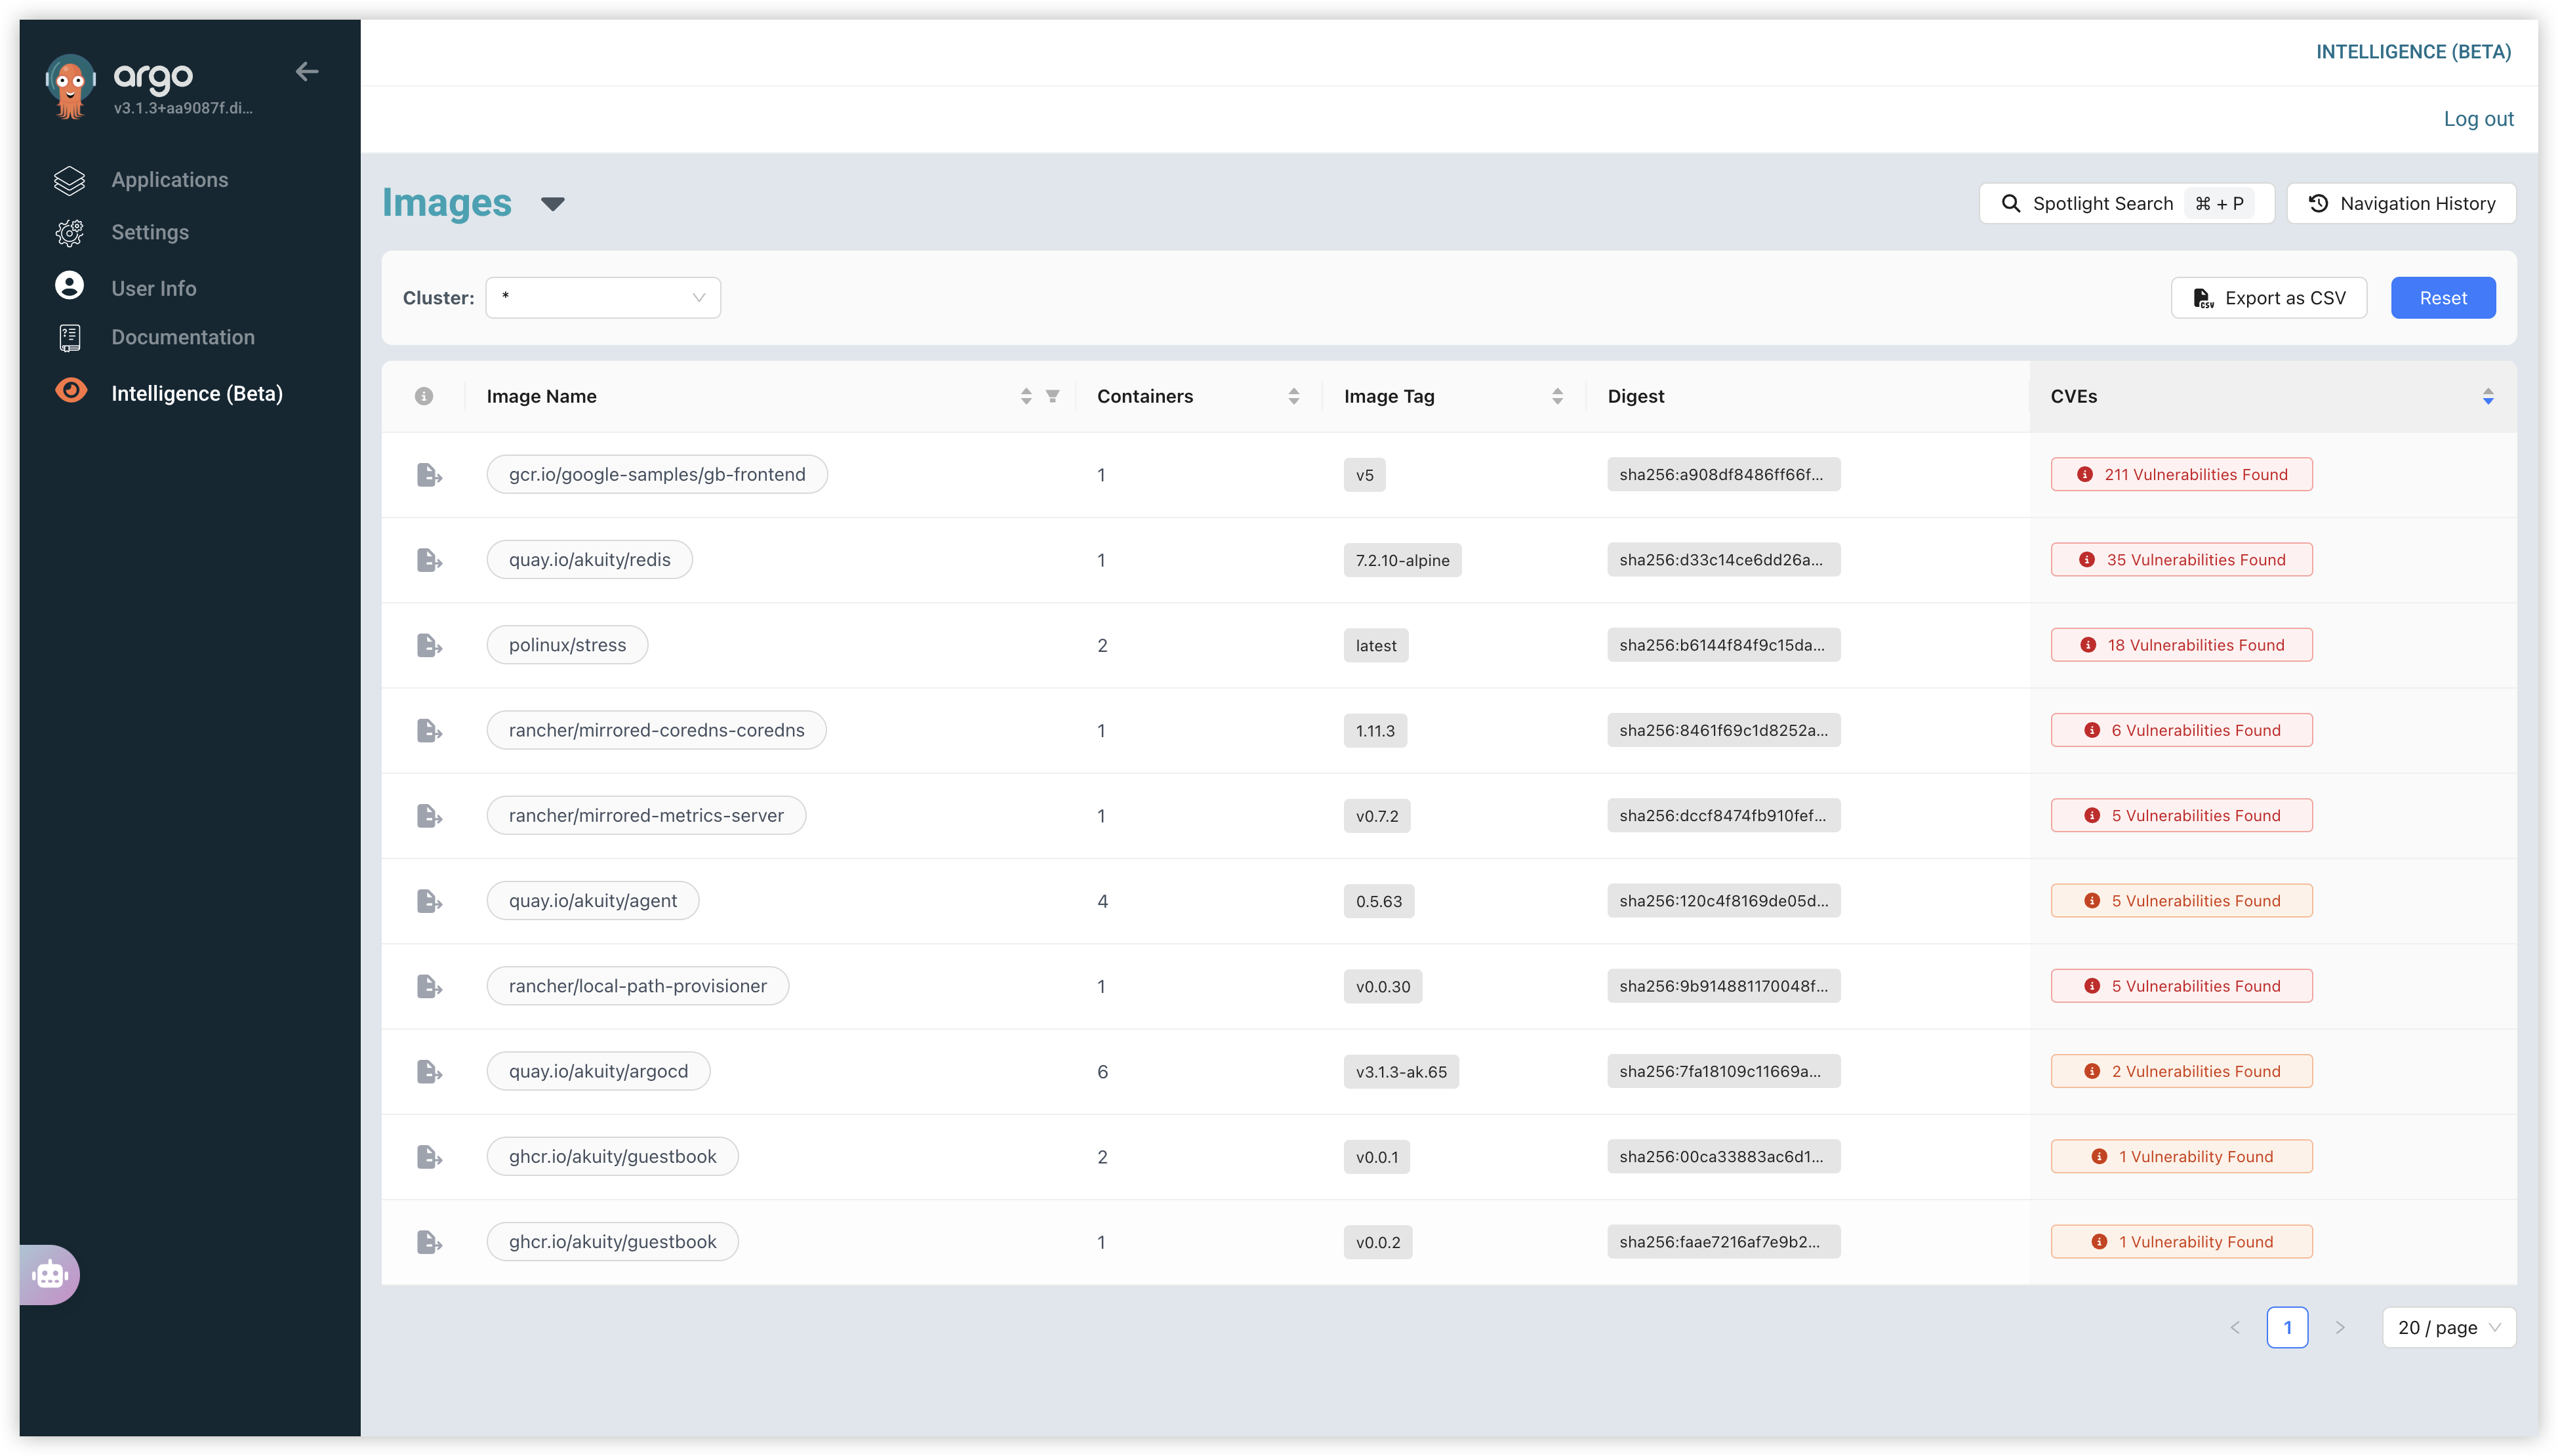Click the Navigation History clock icon
This screenshot has height=1456, width=2558.
[x=2318, y=204]
